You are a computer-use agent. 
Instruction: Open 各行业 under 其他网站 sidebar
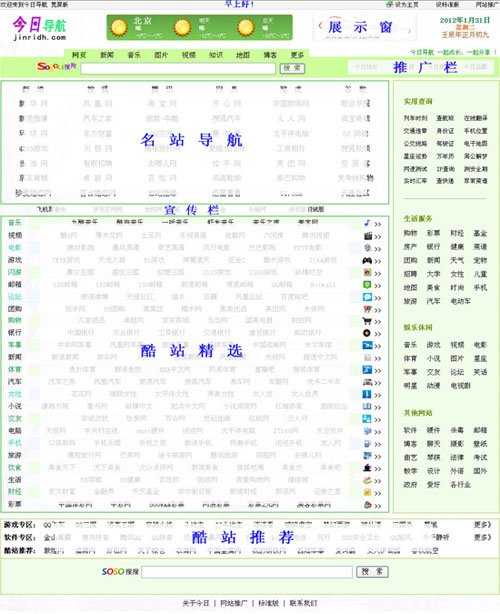click(x=460, y=485)
